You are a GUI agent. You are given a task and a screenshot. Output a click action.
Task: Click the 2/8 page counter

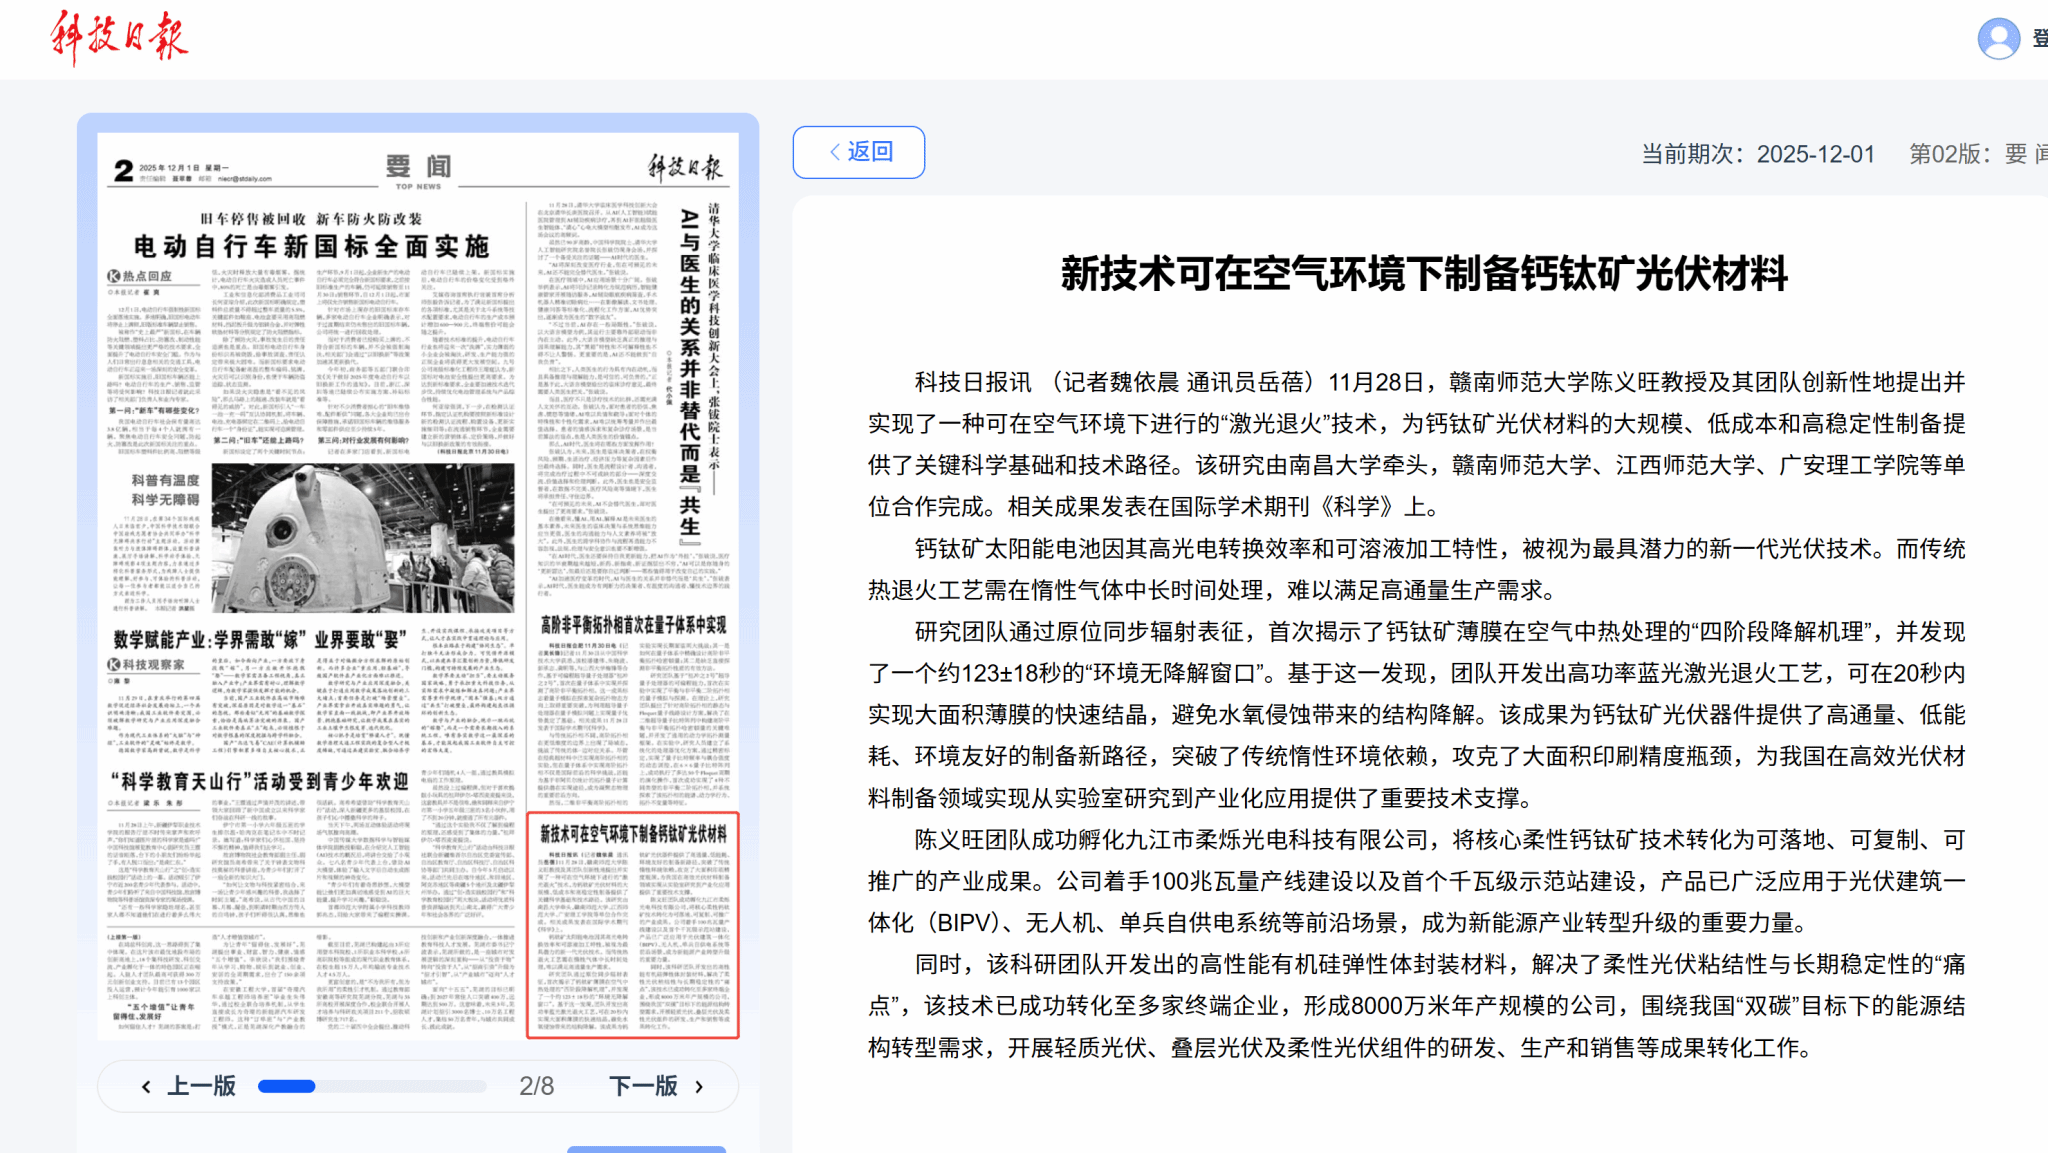(536, 1086)
